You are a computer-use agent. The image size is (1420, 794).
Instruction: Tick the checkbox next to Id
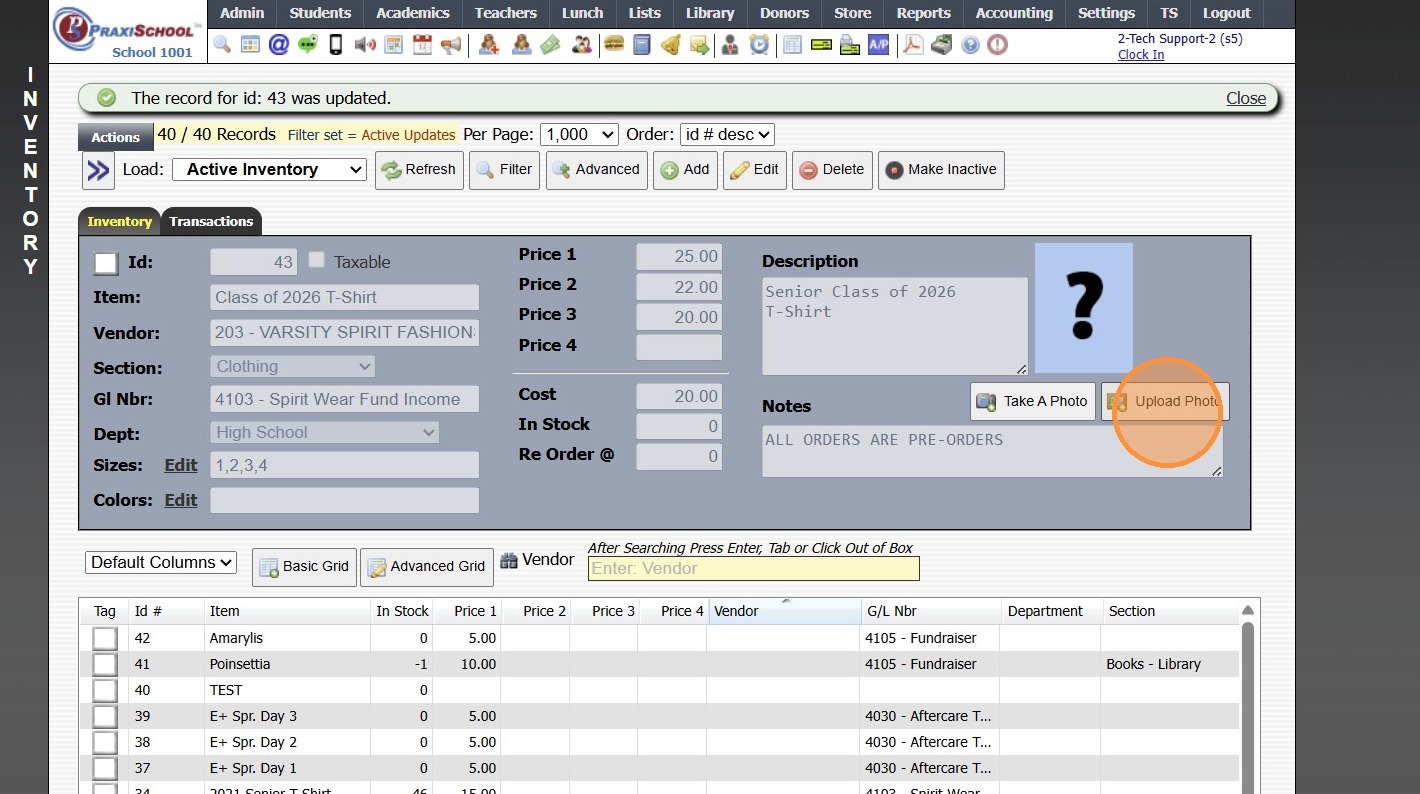[x=106, y=263]
